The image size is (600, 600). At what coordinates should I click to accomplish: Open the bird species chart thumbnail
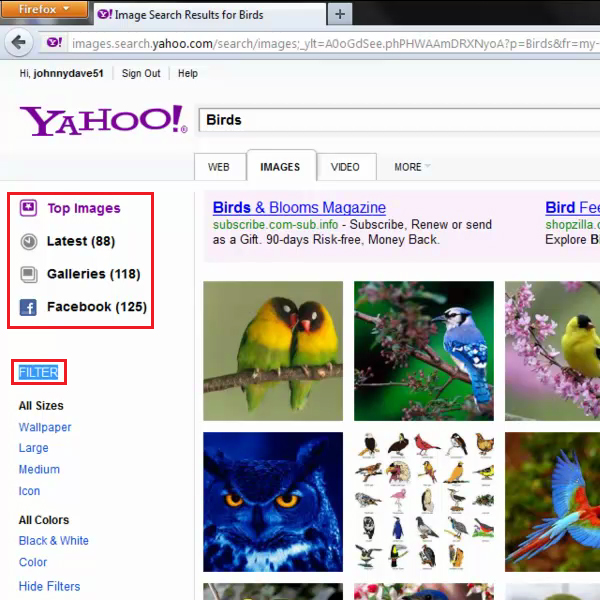(424, 502)
